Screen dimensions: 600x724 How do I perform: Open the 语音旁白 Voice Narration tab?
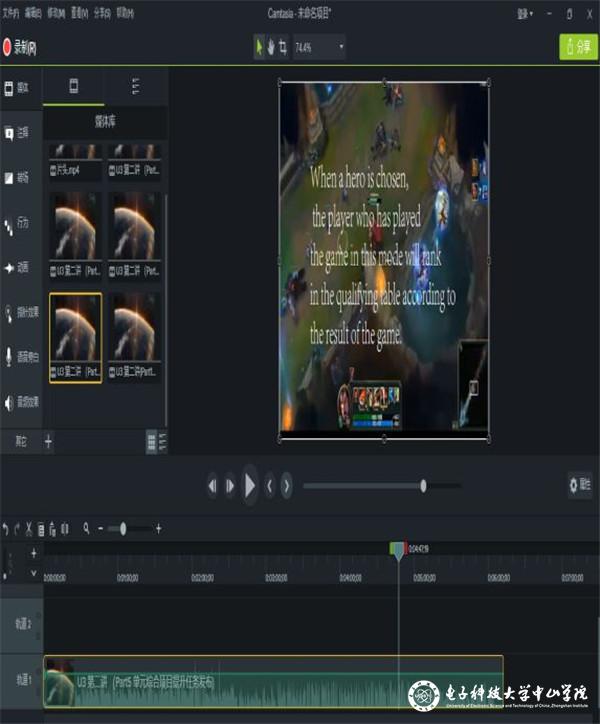coord(21,357)
